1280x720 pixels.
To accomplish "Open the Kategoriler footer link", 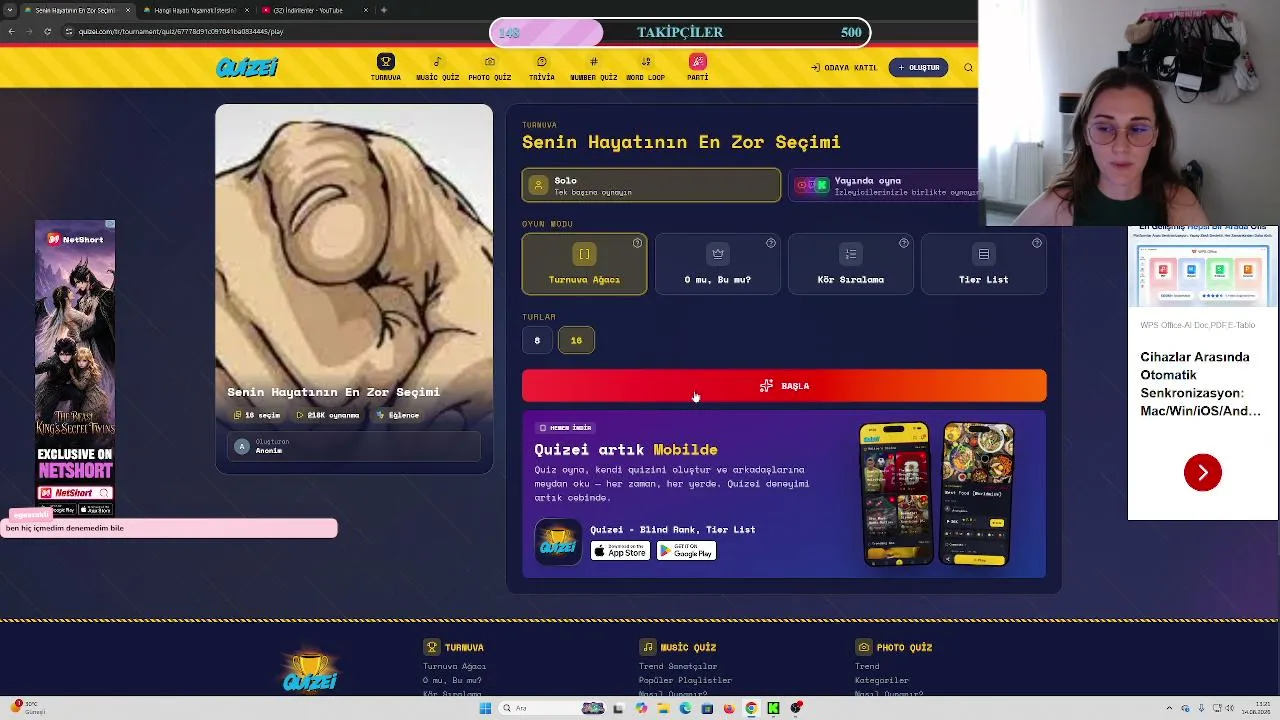I will 882,680.
